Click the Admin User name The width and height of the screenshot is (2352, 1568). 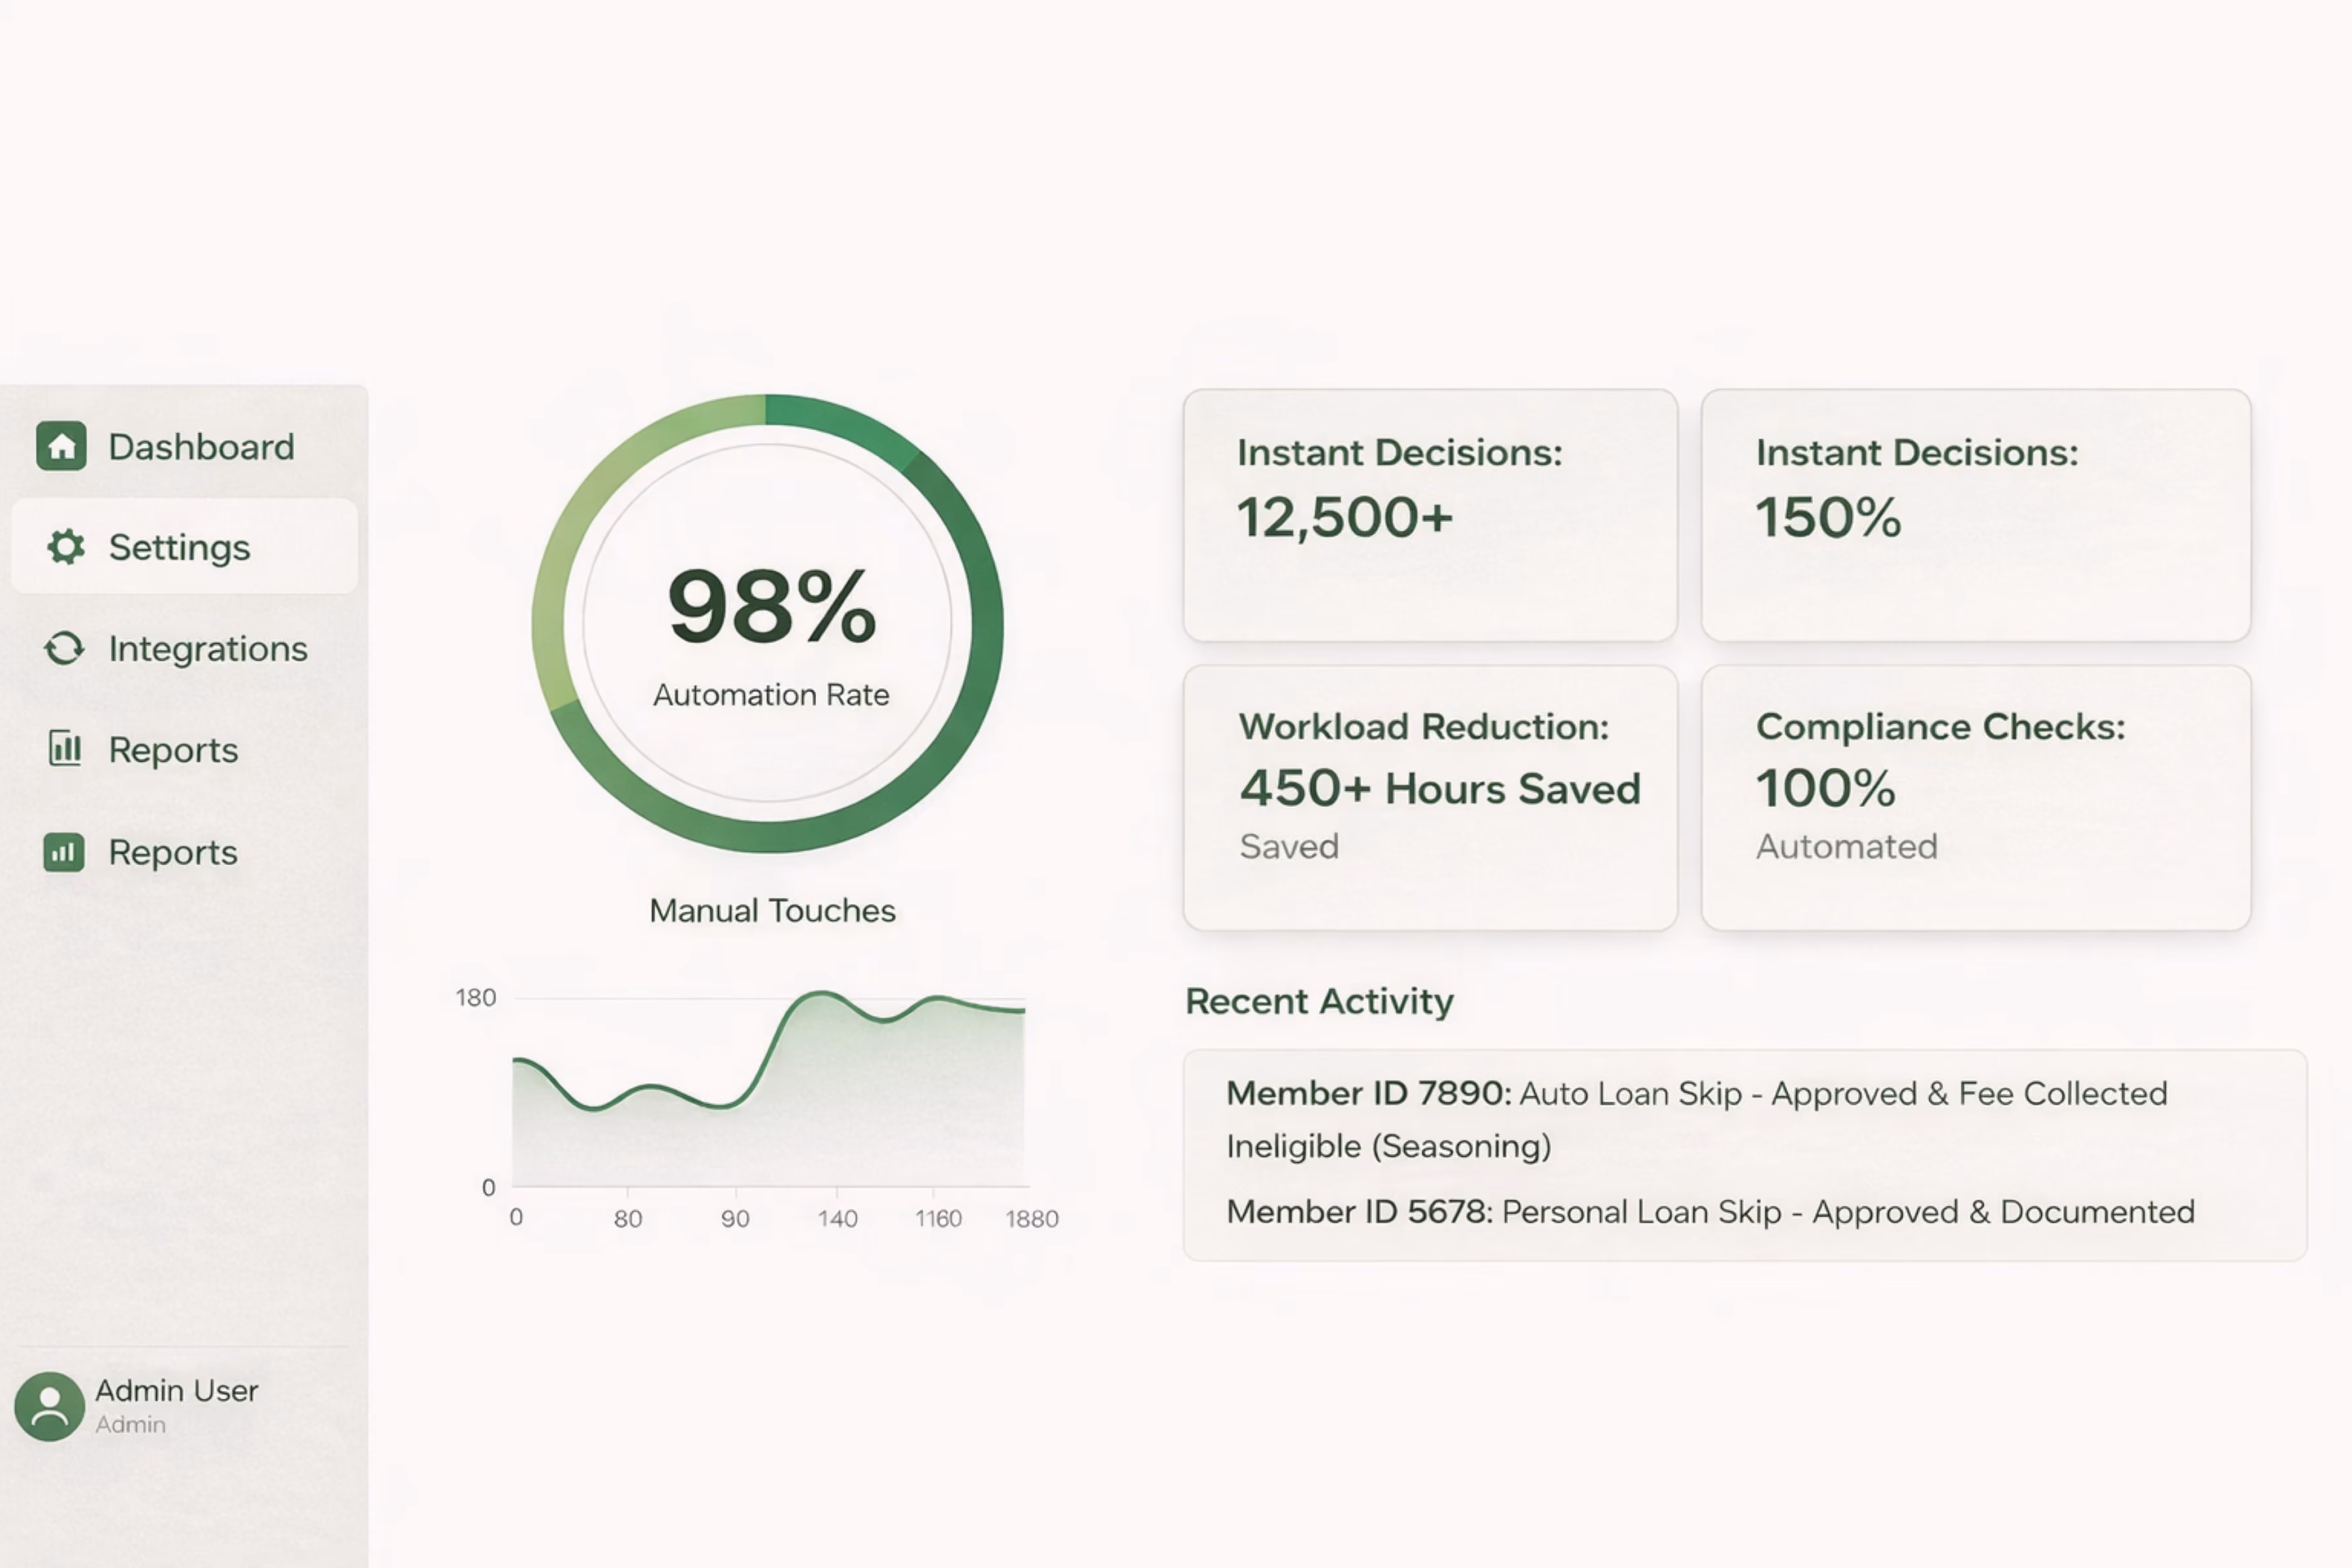[x=177, y=1390]
